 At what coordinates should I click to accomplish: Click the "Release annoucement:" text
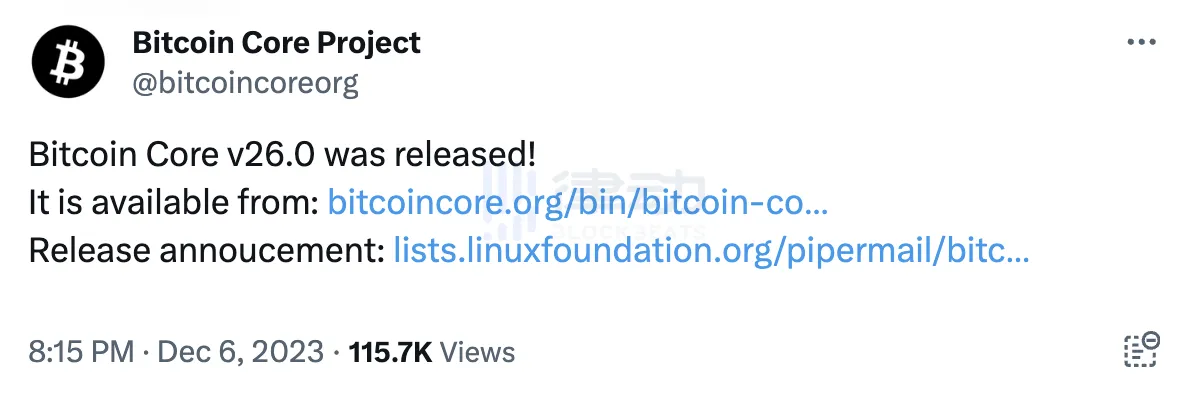[x=206, y=251]
